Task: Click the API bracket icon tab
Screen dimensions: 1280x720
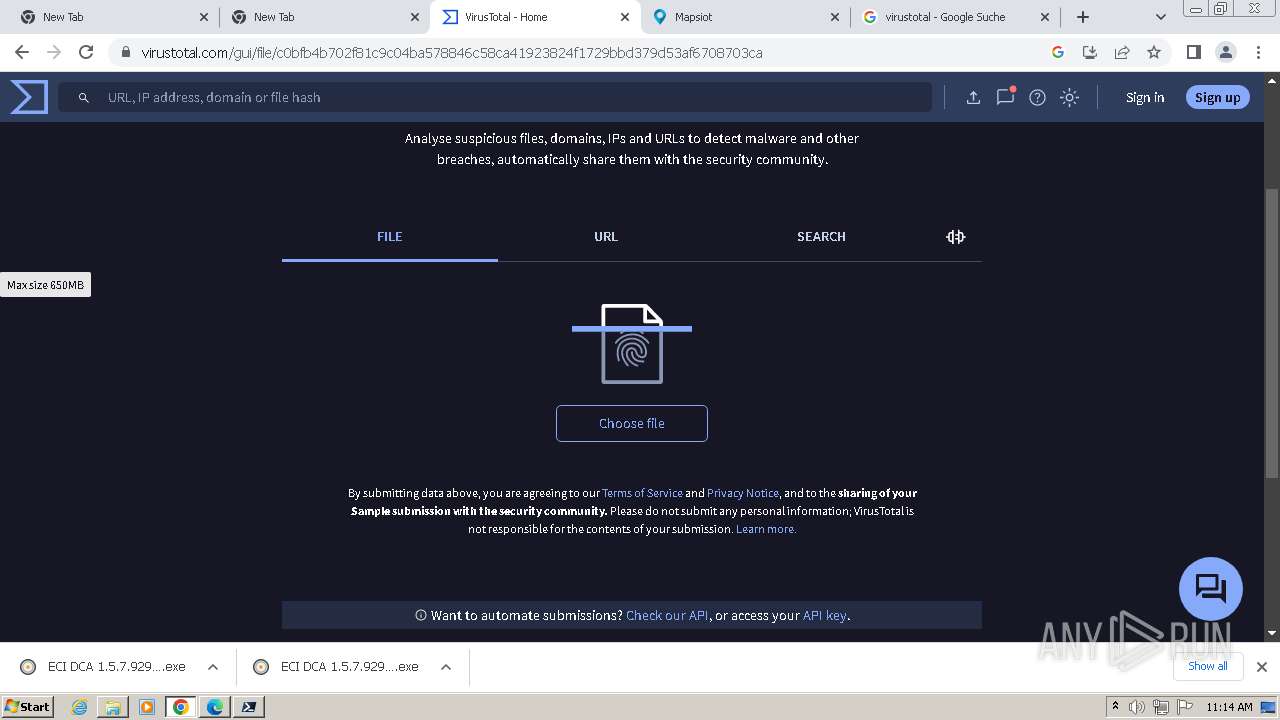Action: point(955,237)
